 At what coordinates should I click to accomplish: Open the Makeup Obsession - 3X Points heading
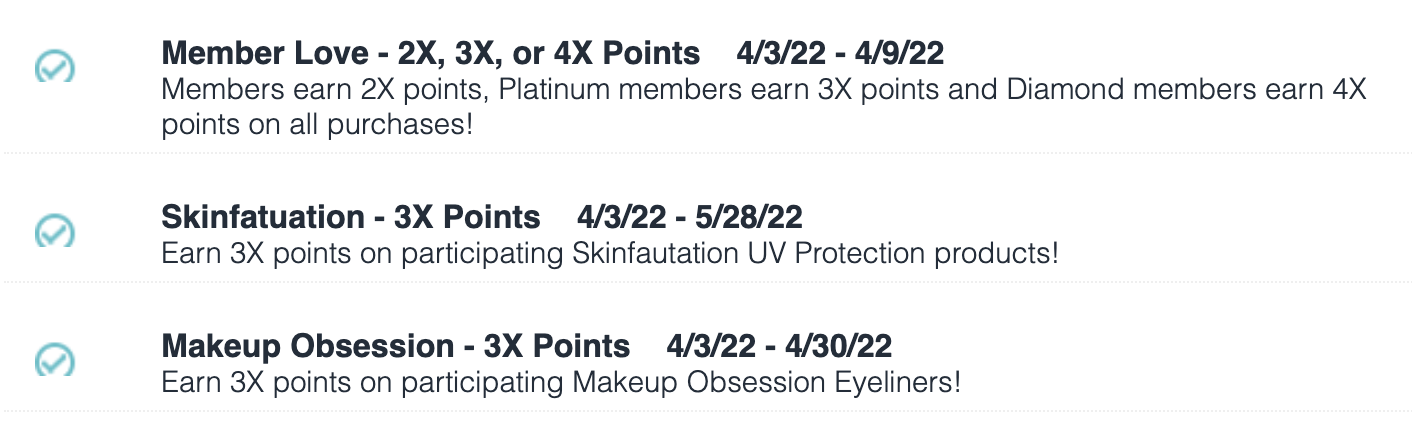(x=396, y=346)
